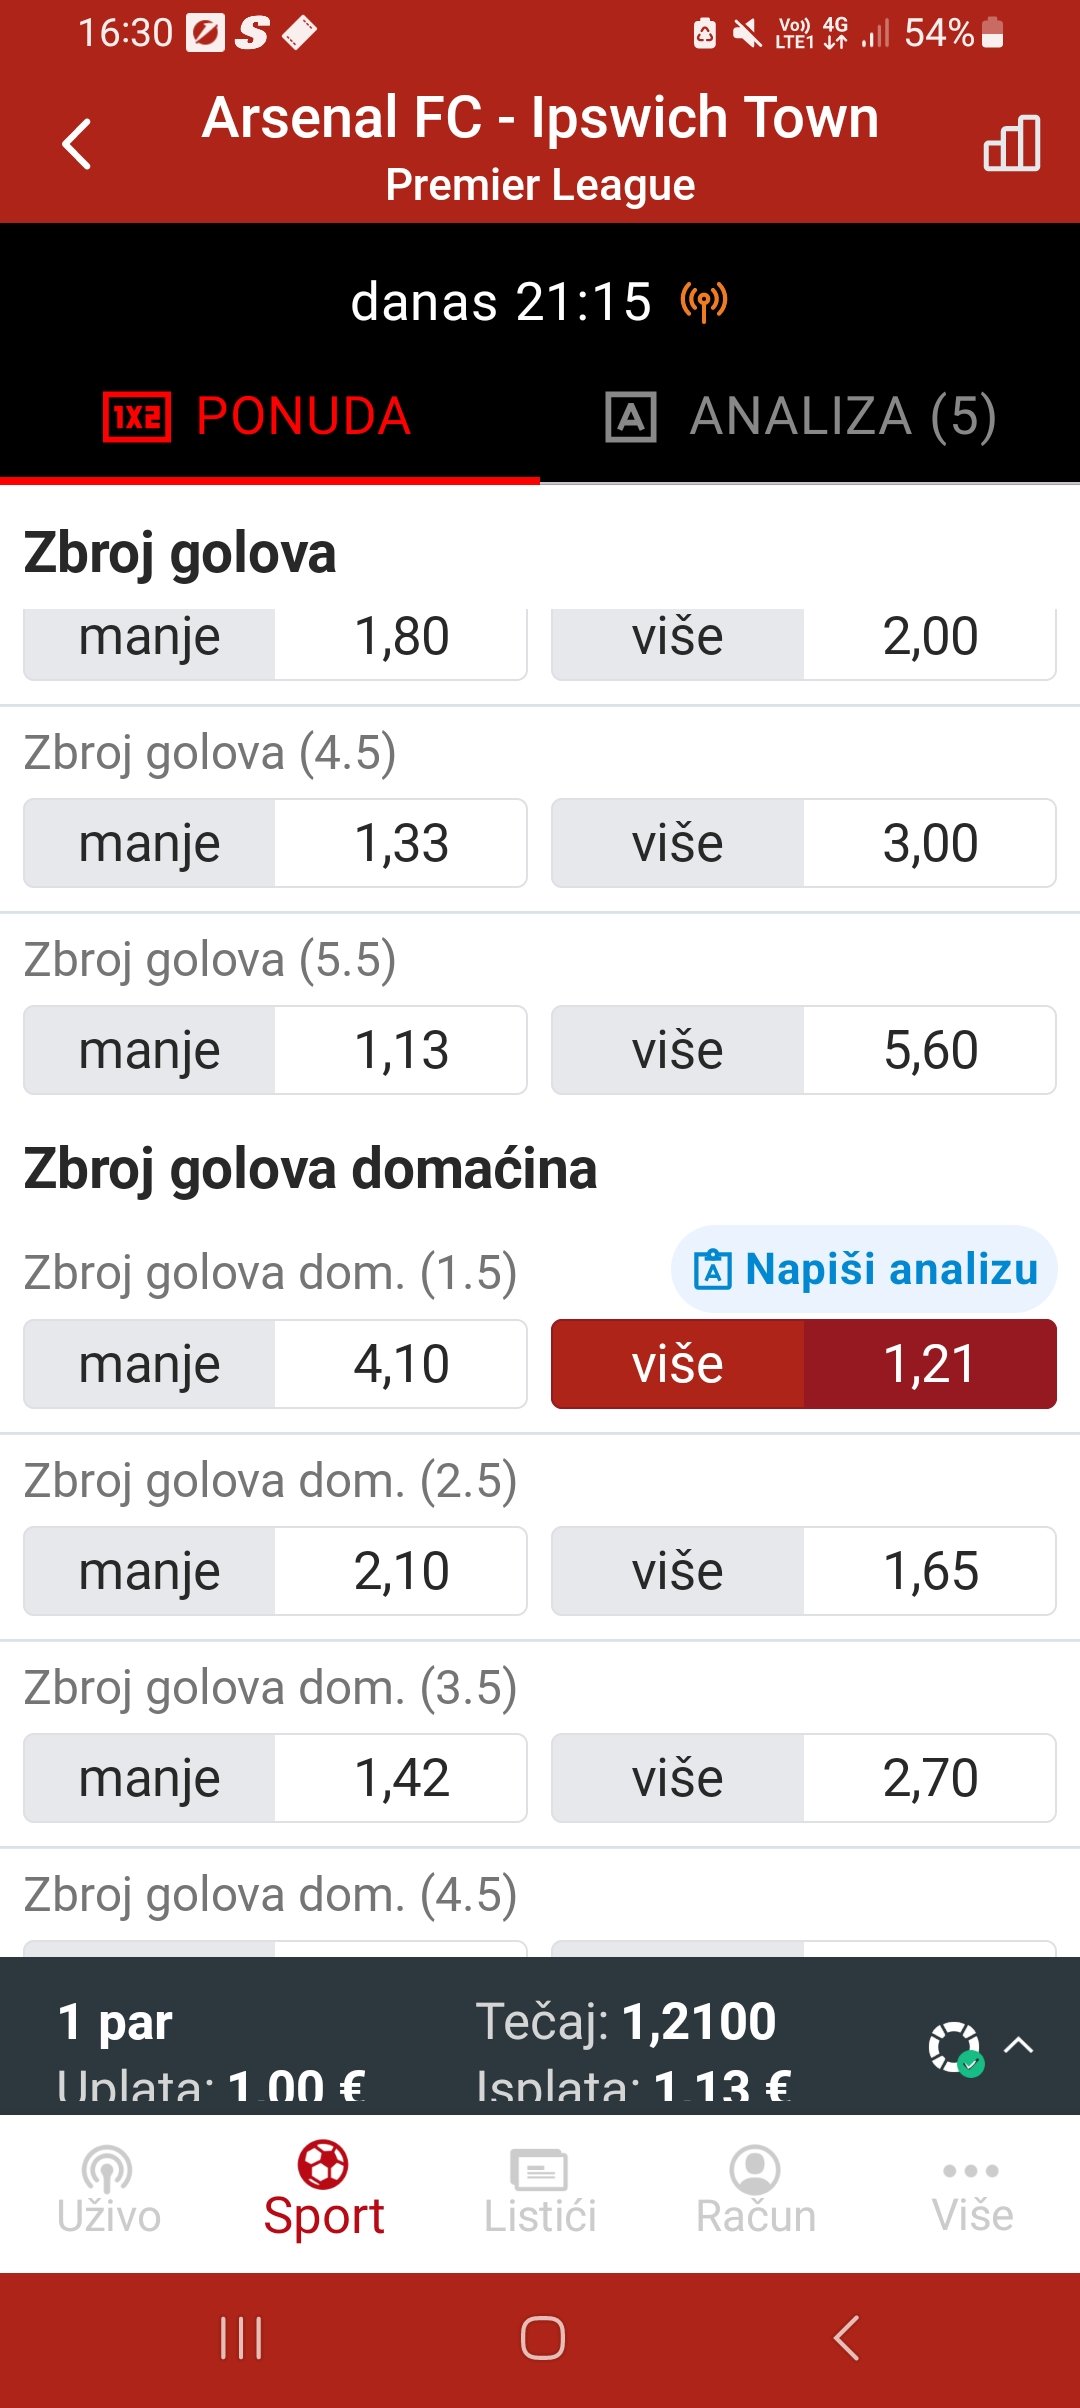The image size is (1080, 2408).
Task: Open the Više more menu
Action: click(x=972, y=2191)
